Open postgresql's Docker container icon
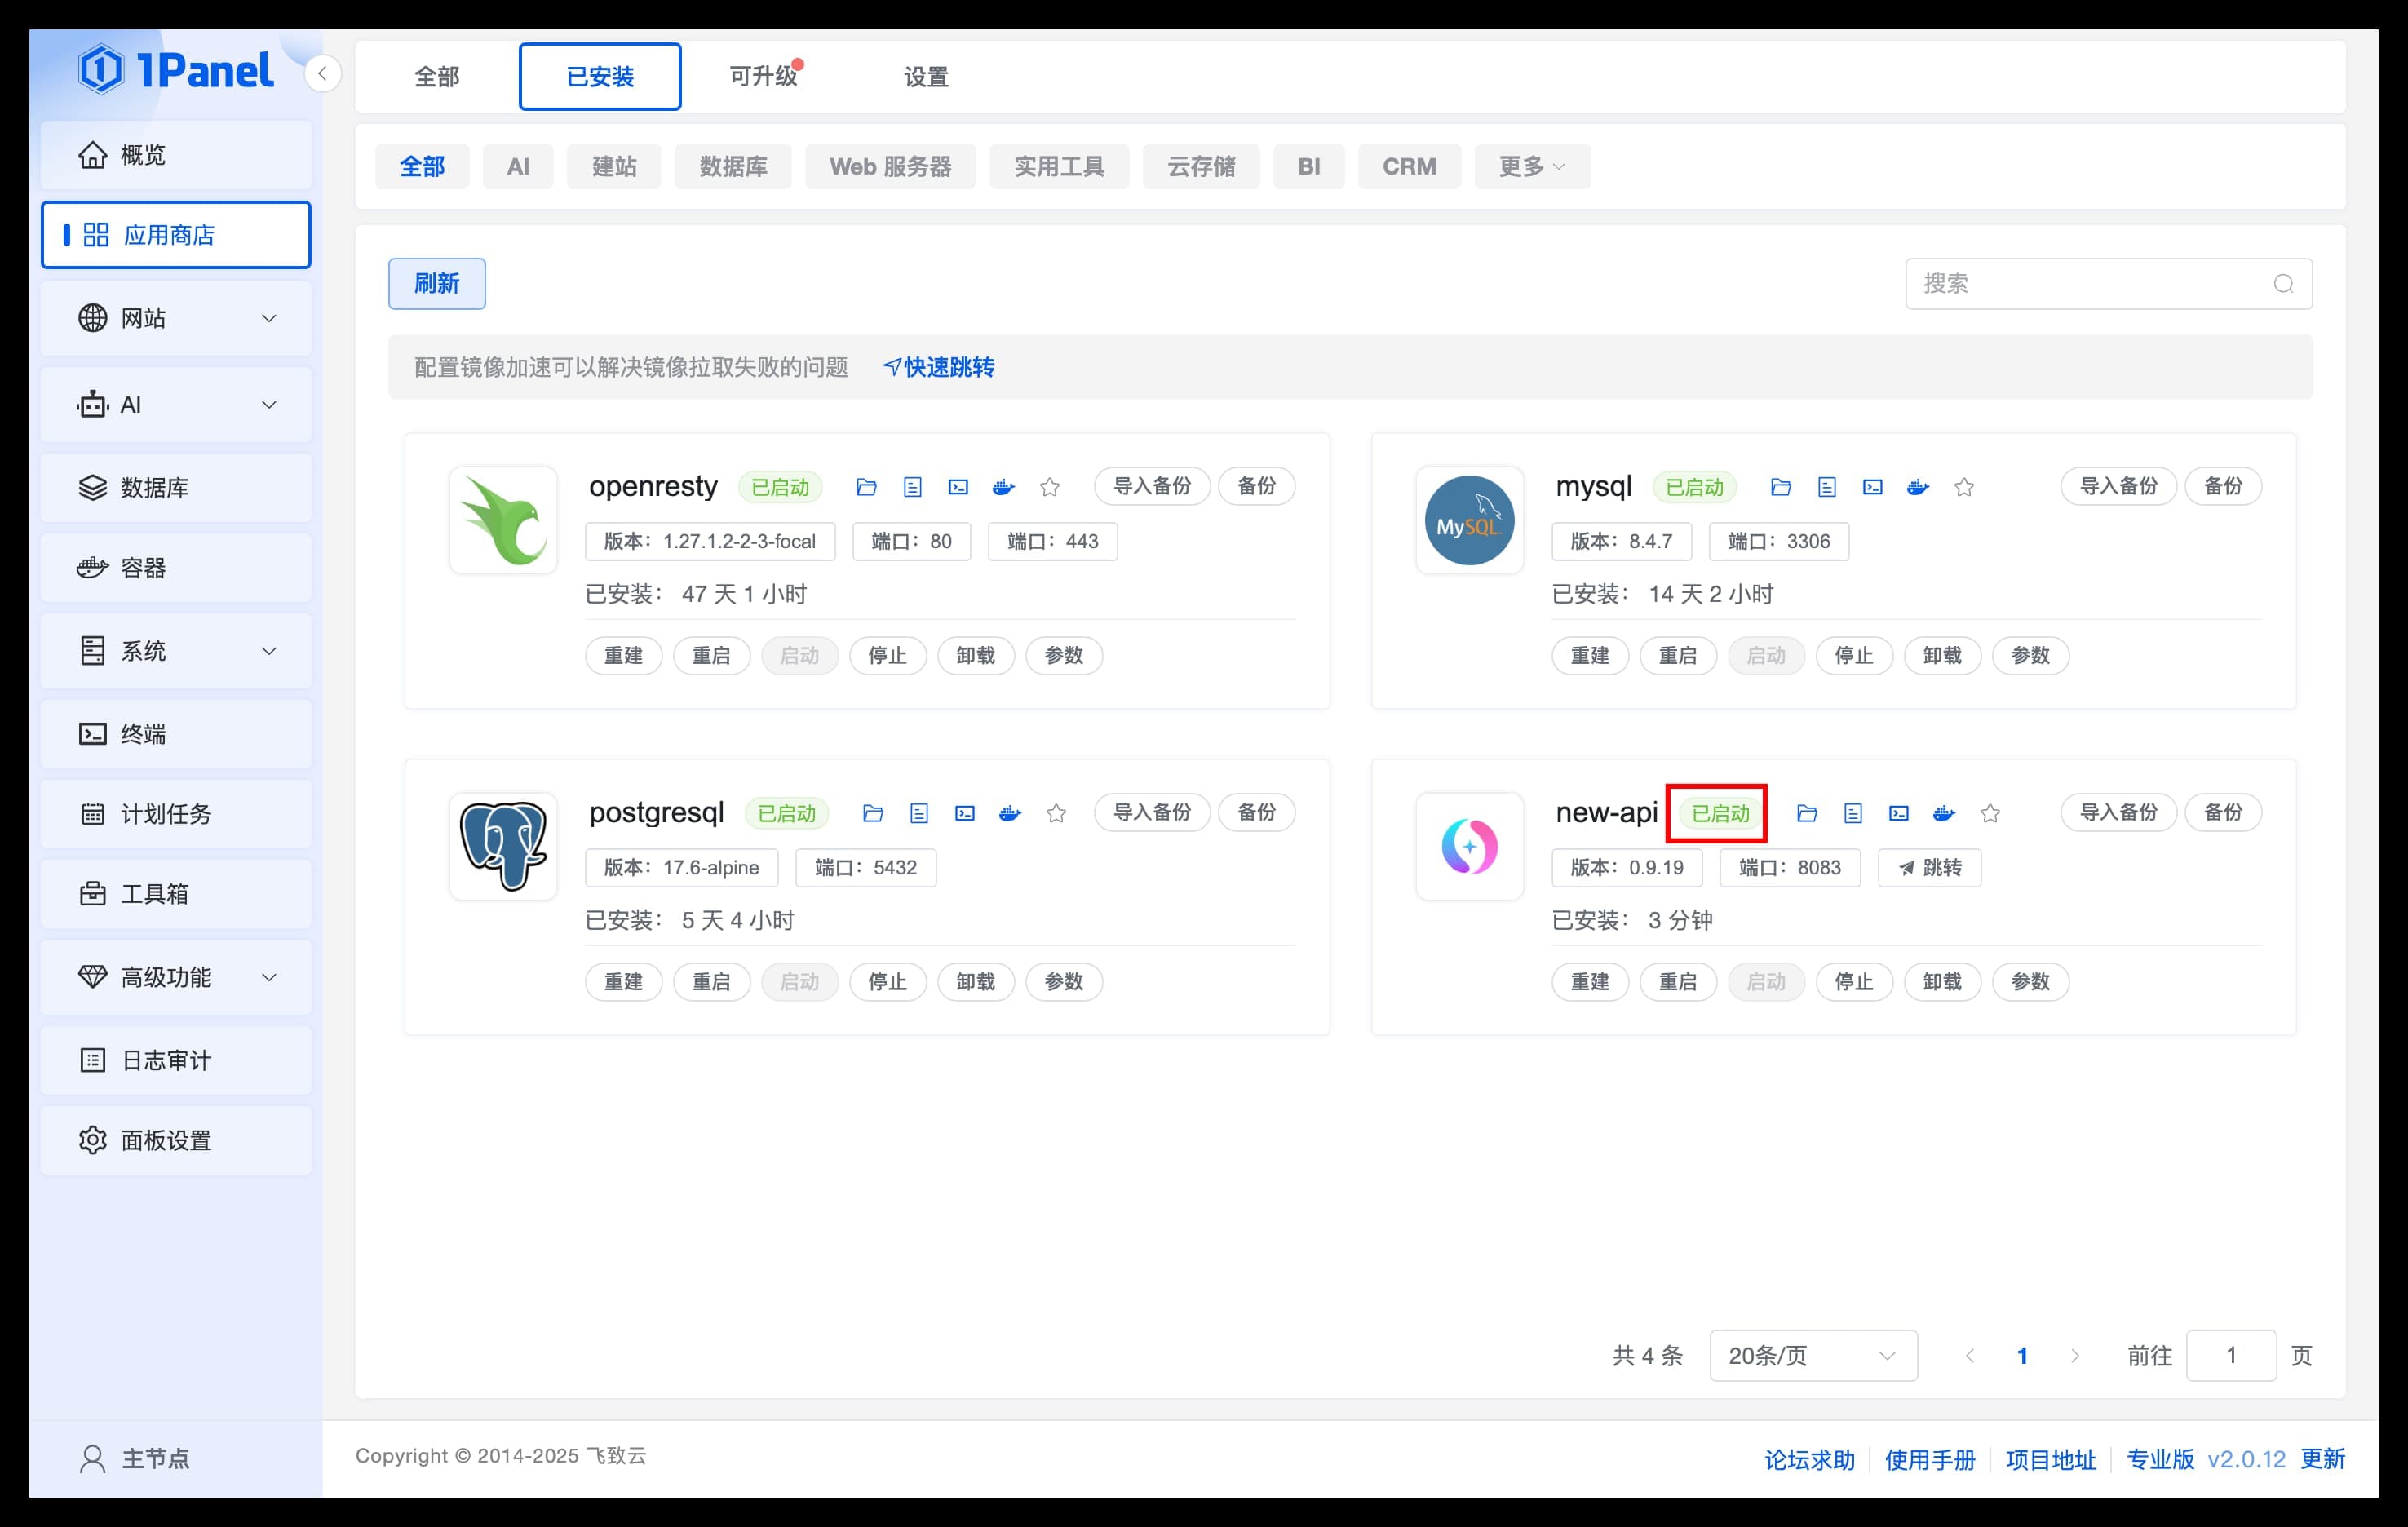Image resolution: width=2408 pixels, height=1527 pixels. pyautogui.click(x=1010, y=813)
